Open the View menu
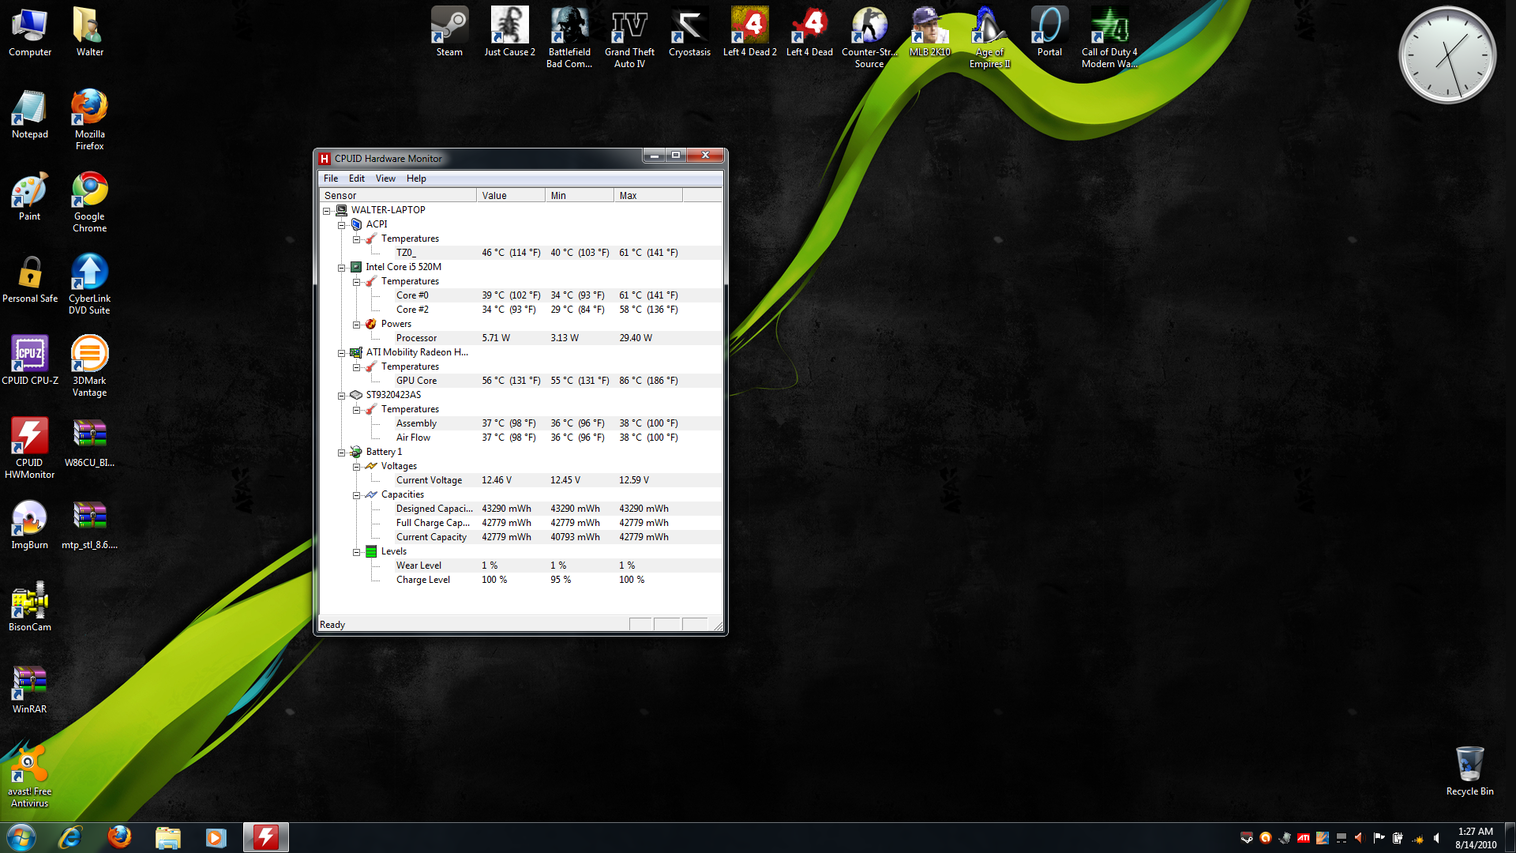Viewport: 1516px width, 853px height. (x=385, y=179)
